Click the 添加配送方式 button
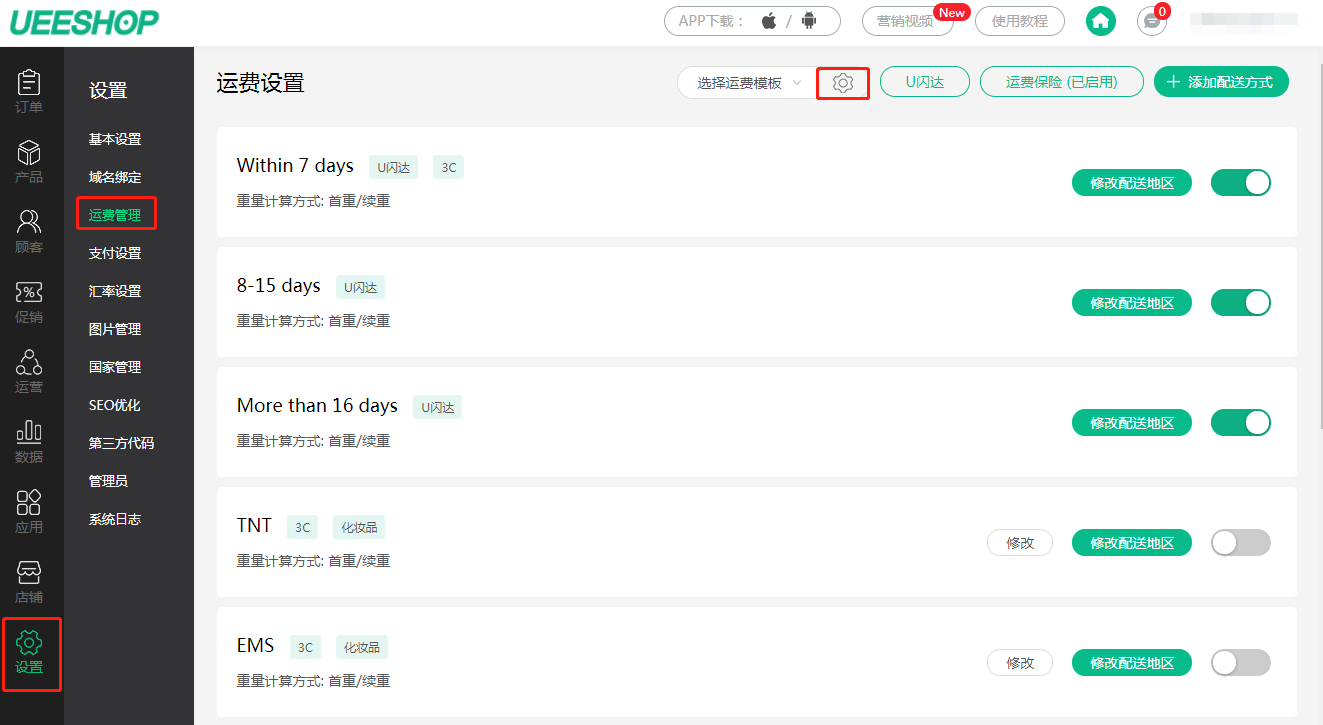1323x725 pixels. coord(1221,82)
